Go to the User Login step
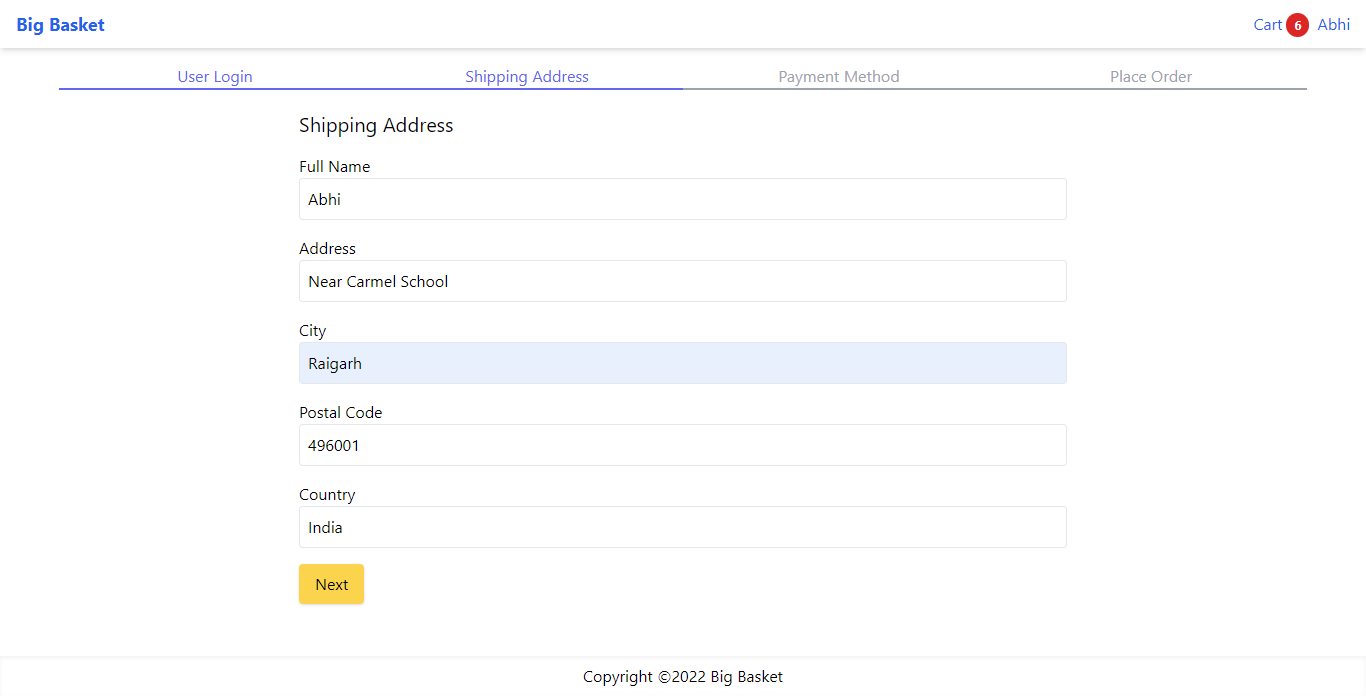 (x=215, y=77)
